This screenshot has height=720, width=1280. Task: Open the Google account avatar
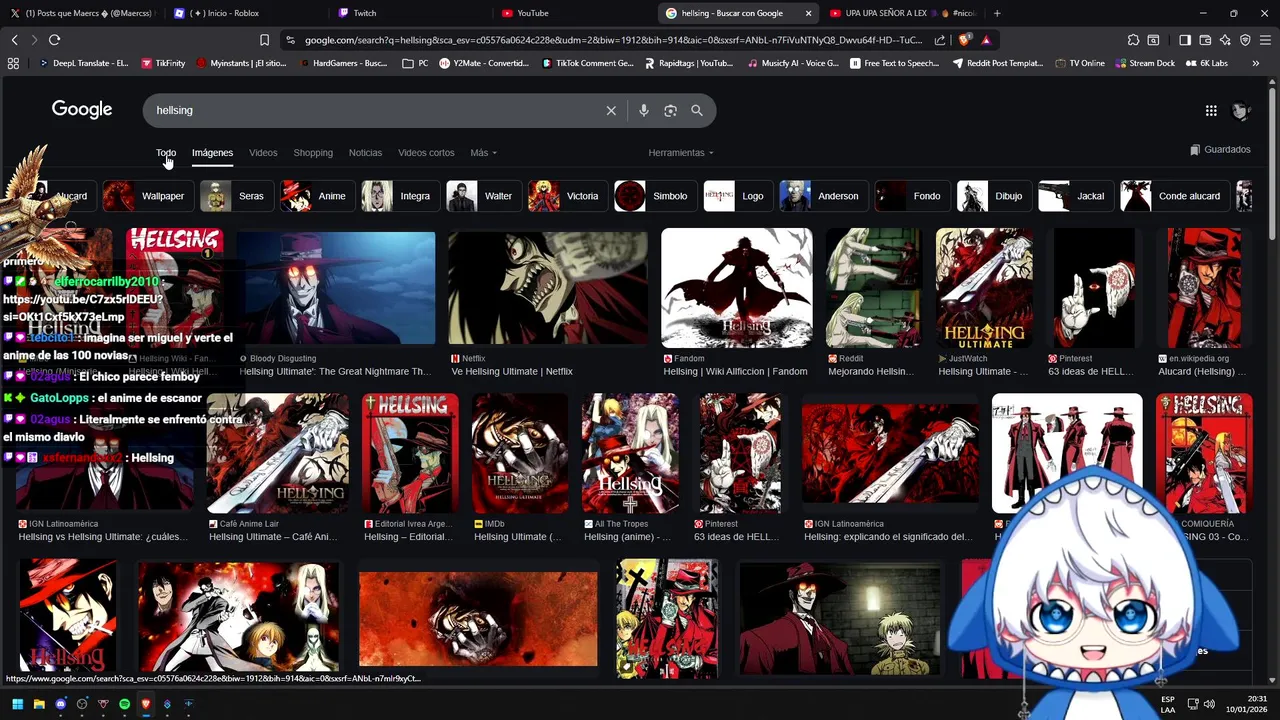[1241, 111]
